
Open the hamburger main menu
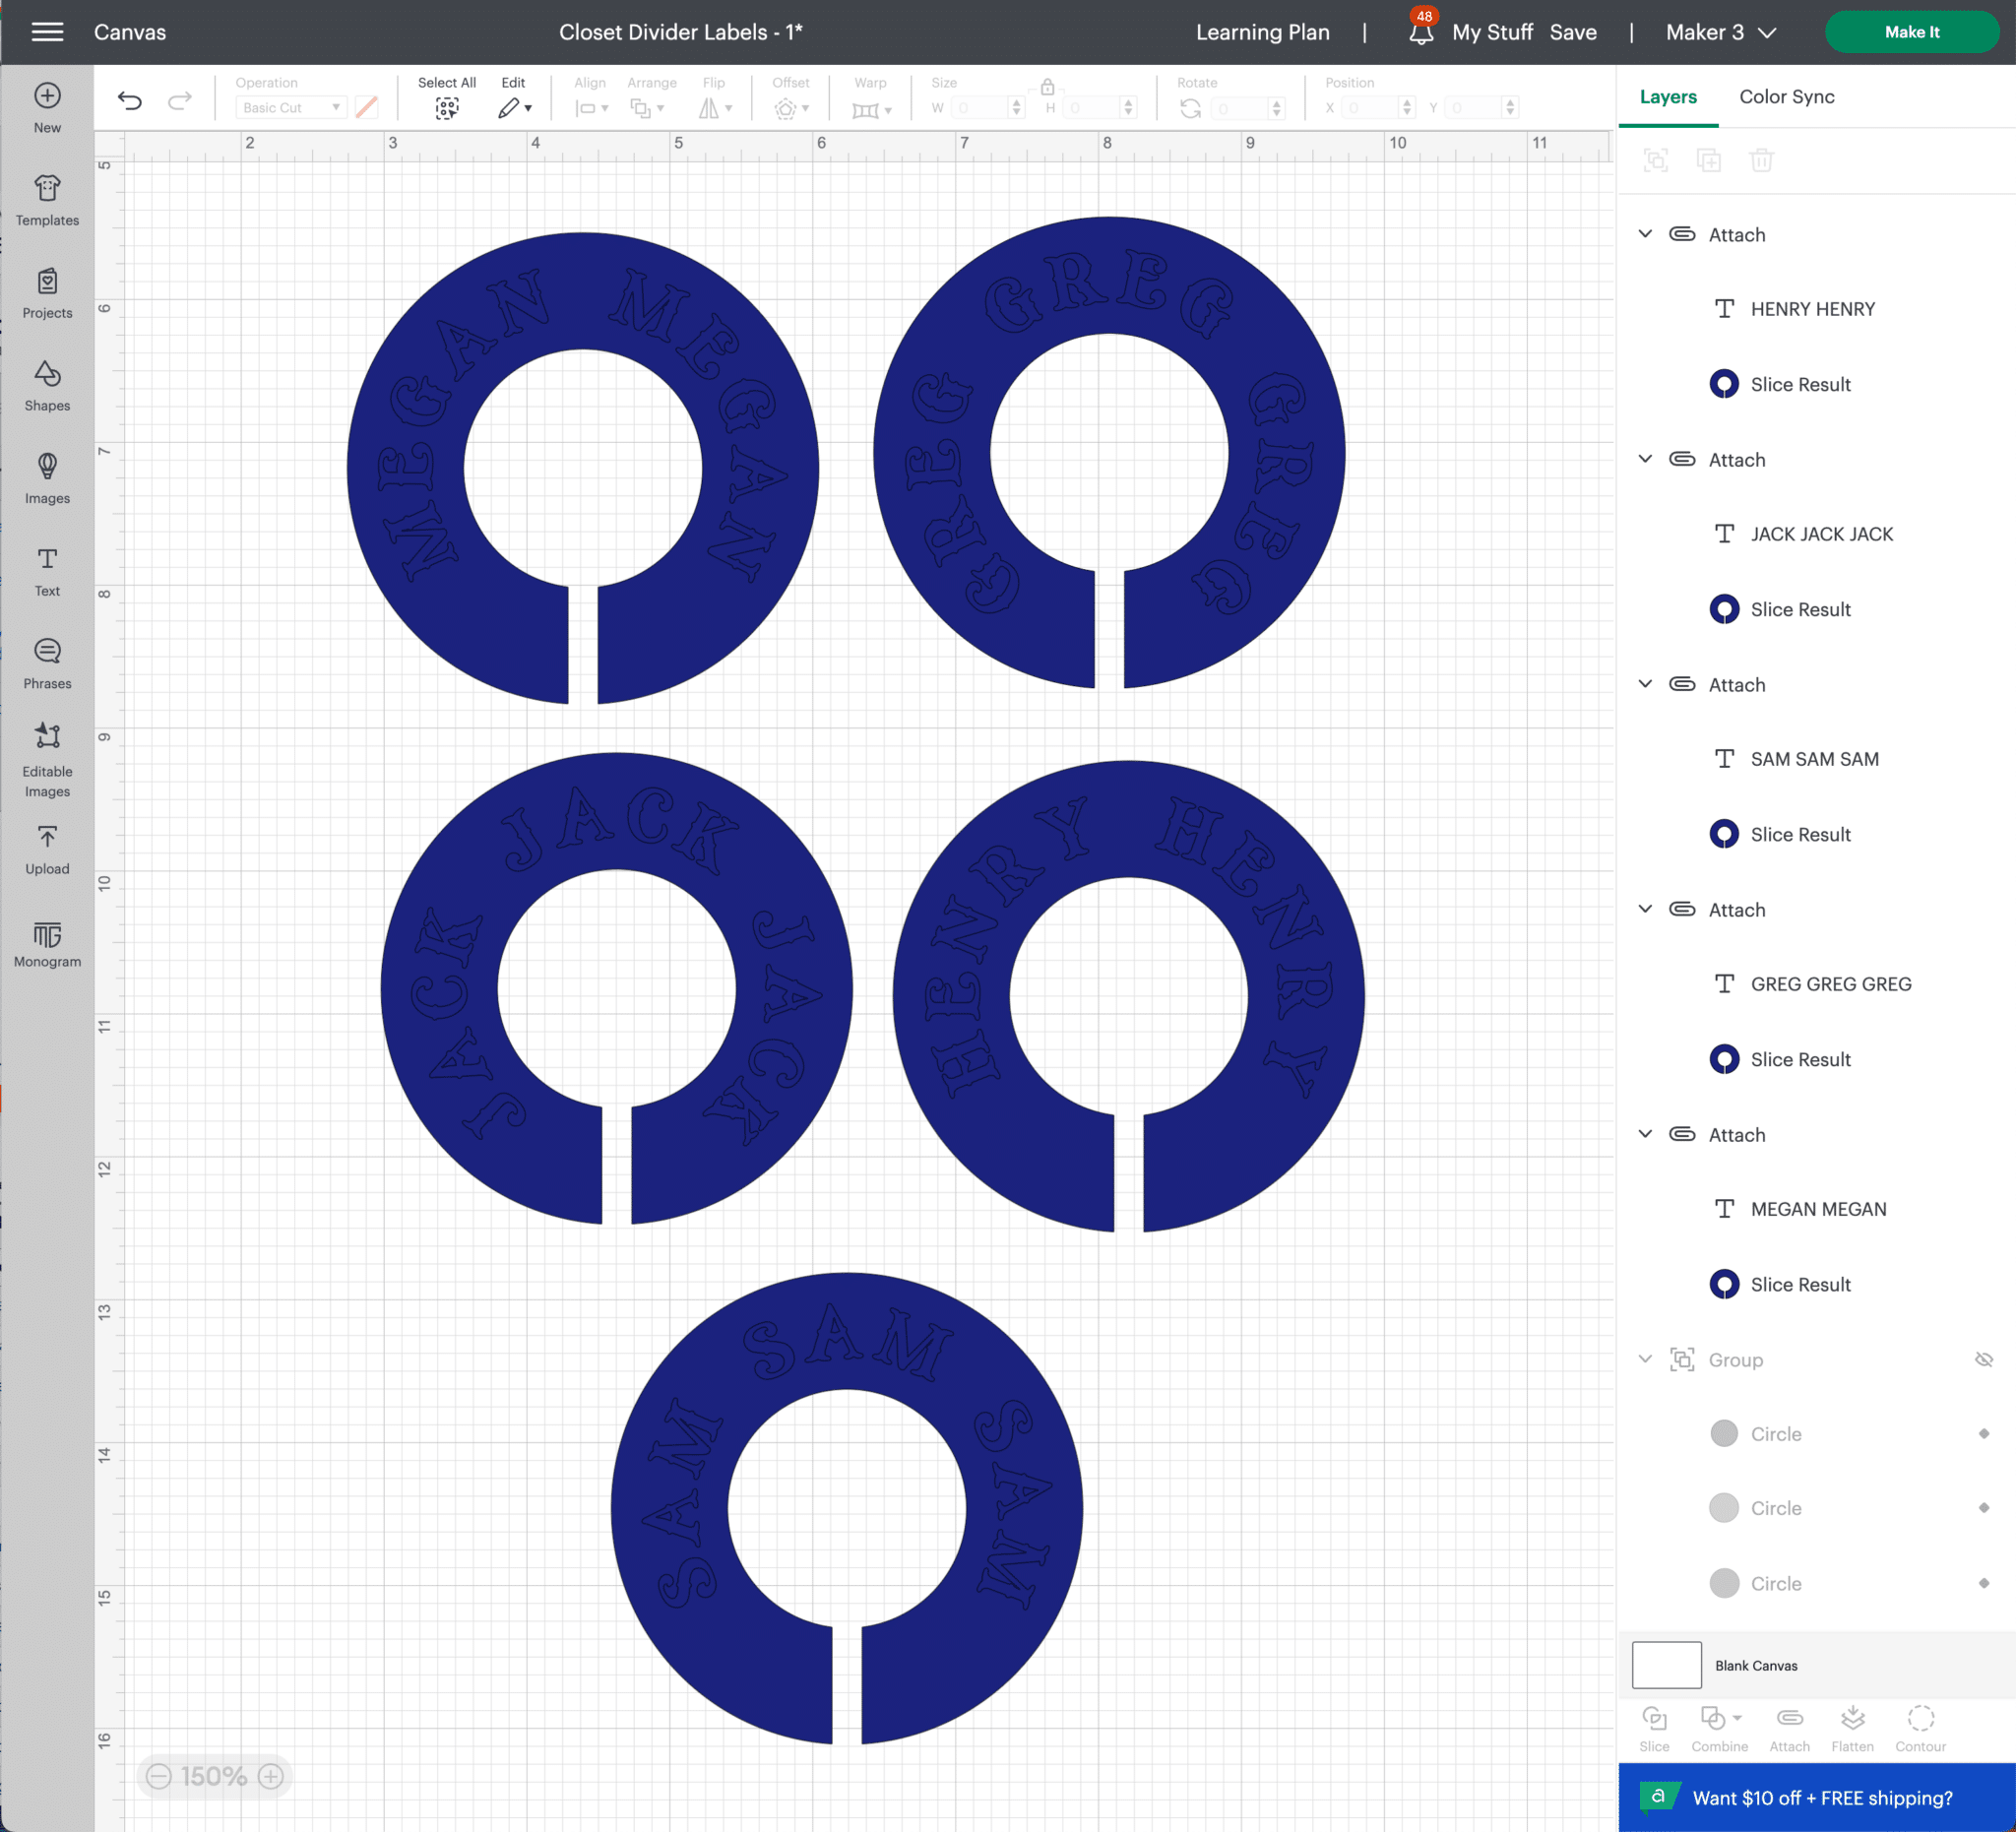tap(47, 32)
